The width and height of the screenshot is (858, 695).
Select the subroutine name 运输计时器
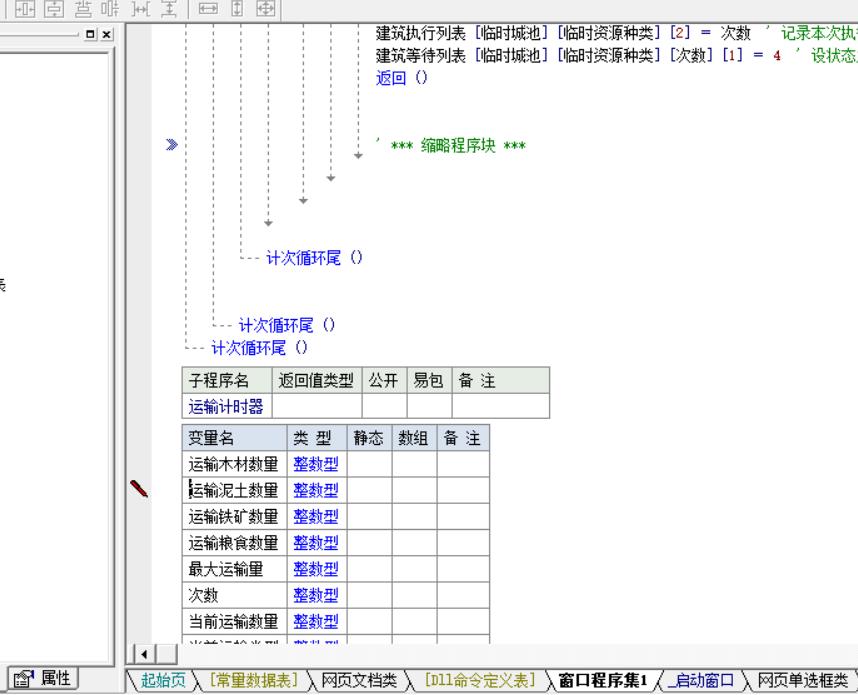point(226,406)
